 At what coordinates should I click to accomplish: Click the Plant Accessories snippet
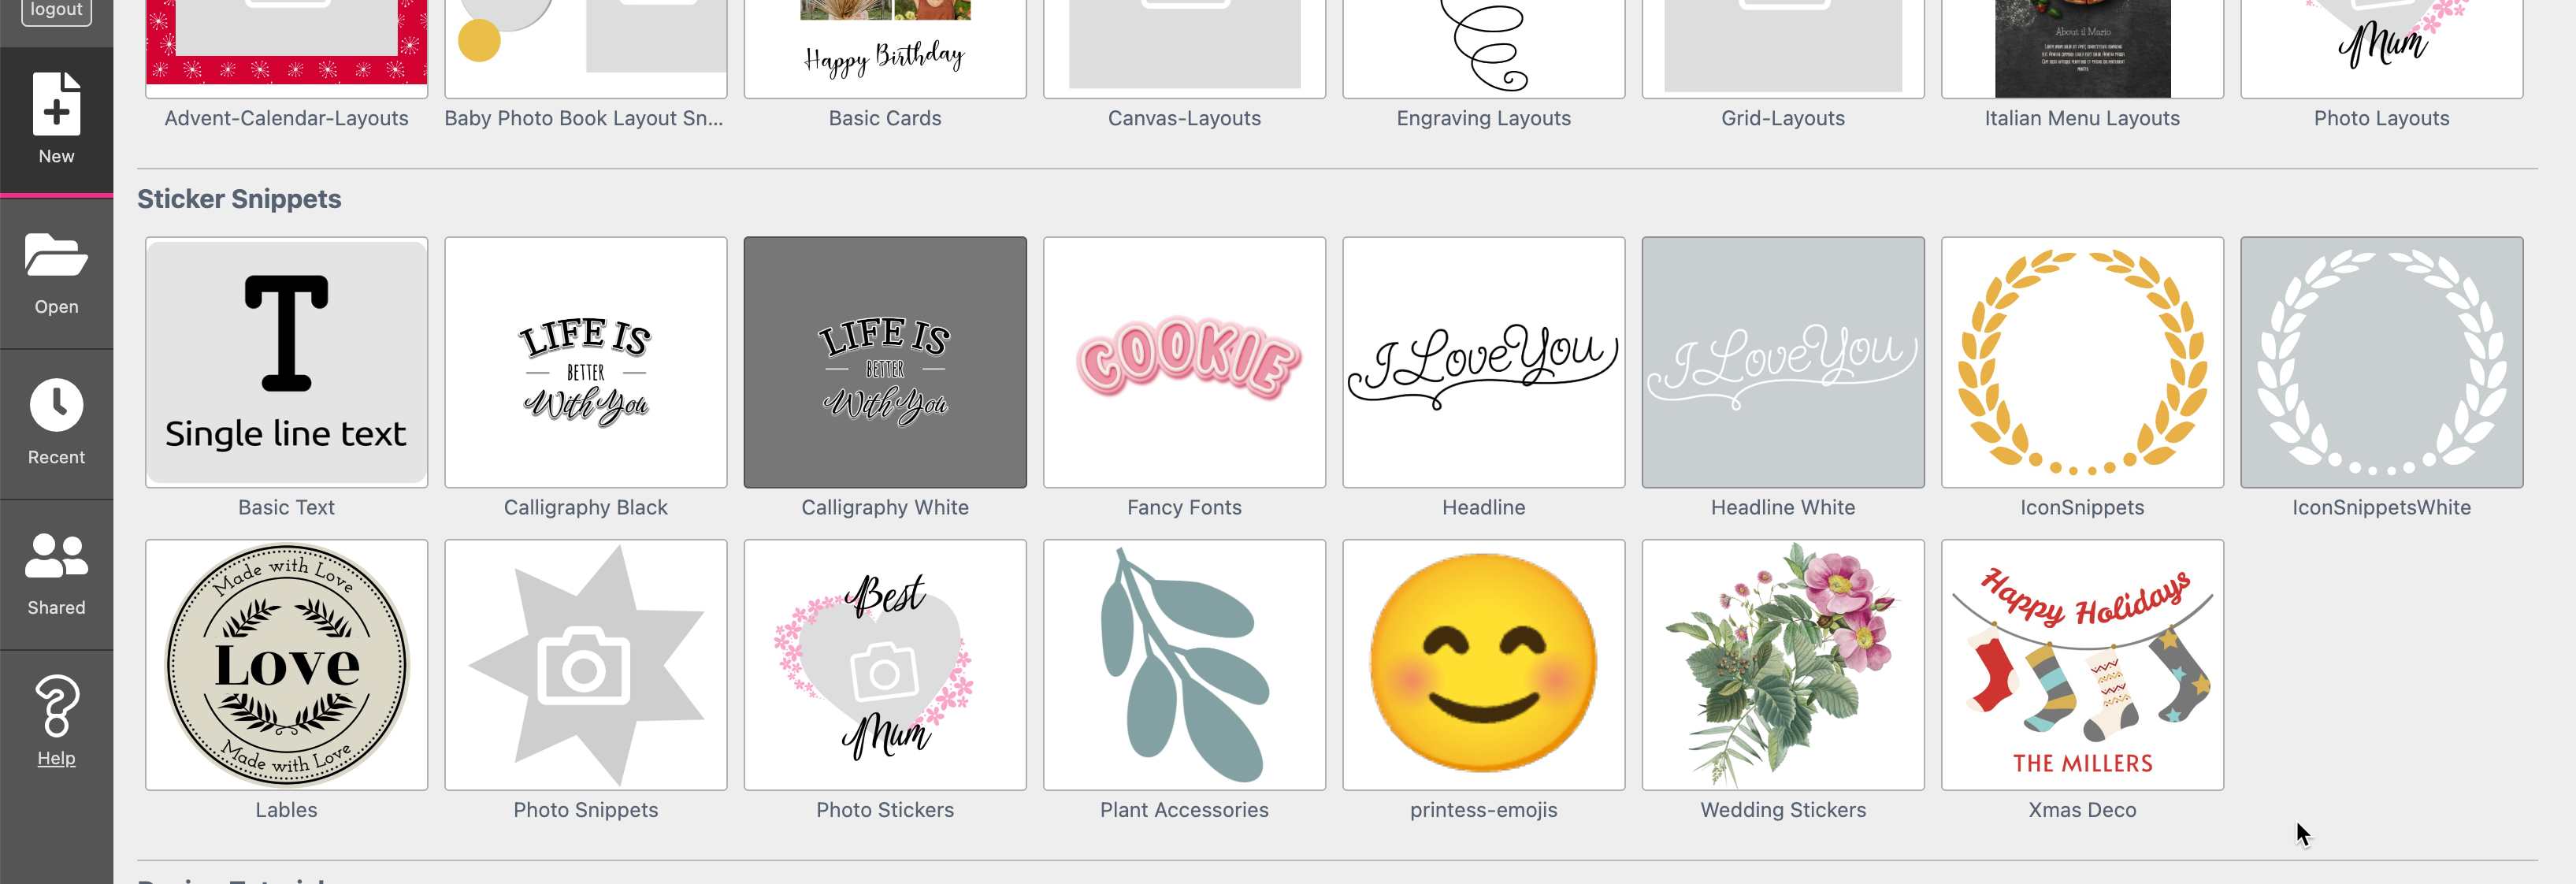[1183, 666]
